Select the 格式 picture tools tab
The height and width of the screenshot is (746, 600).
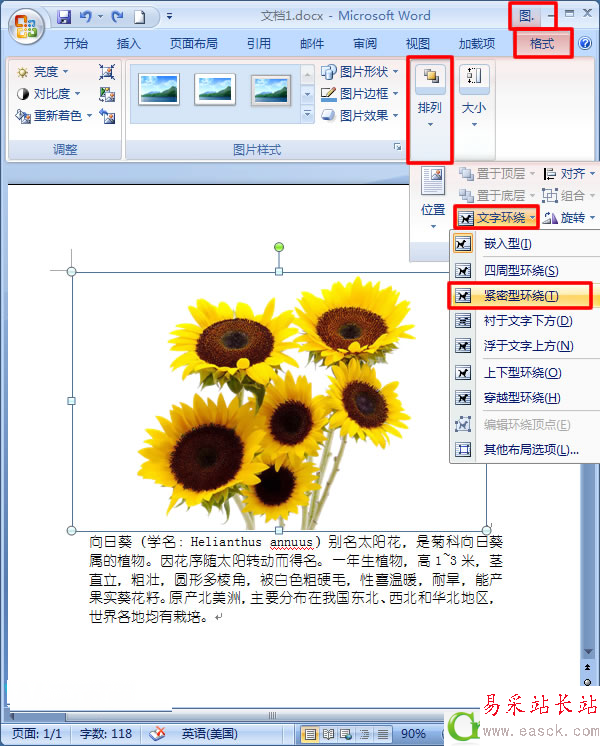[542, 44]
